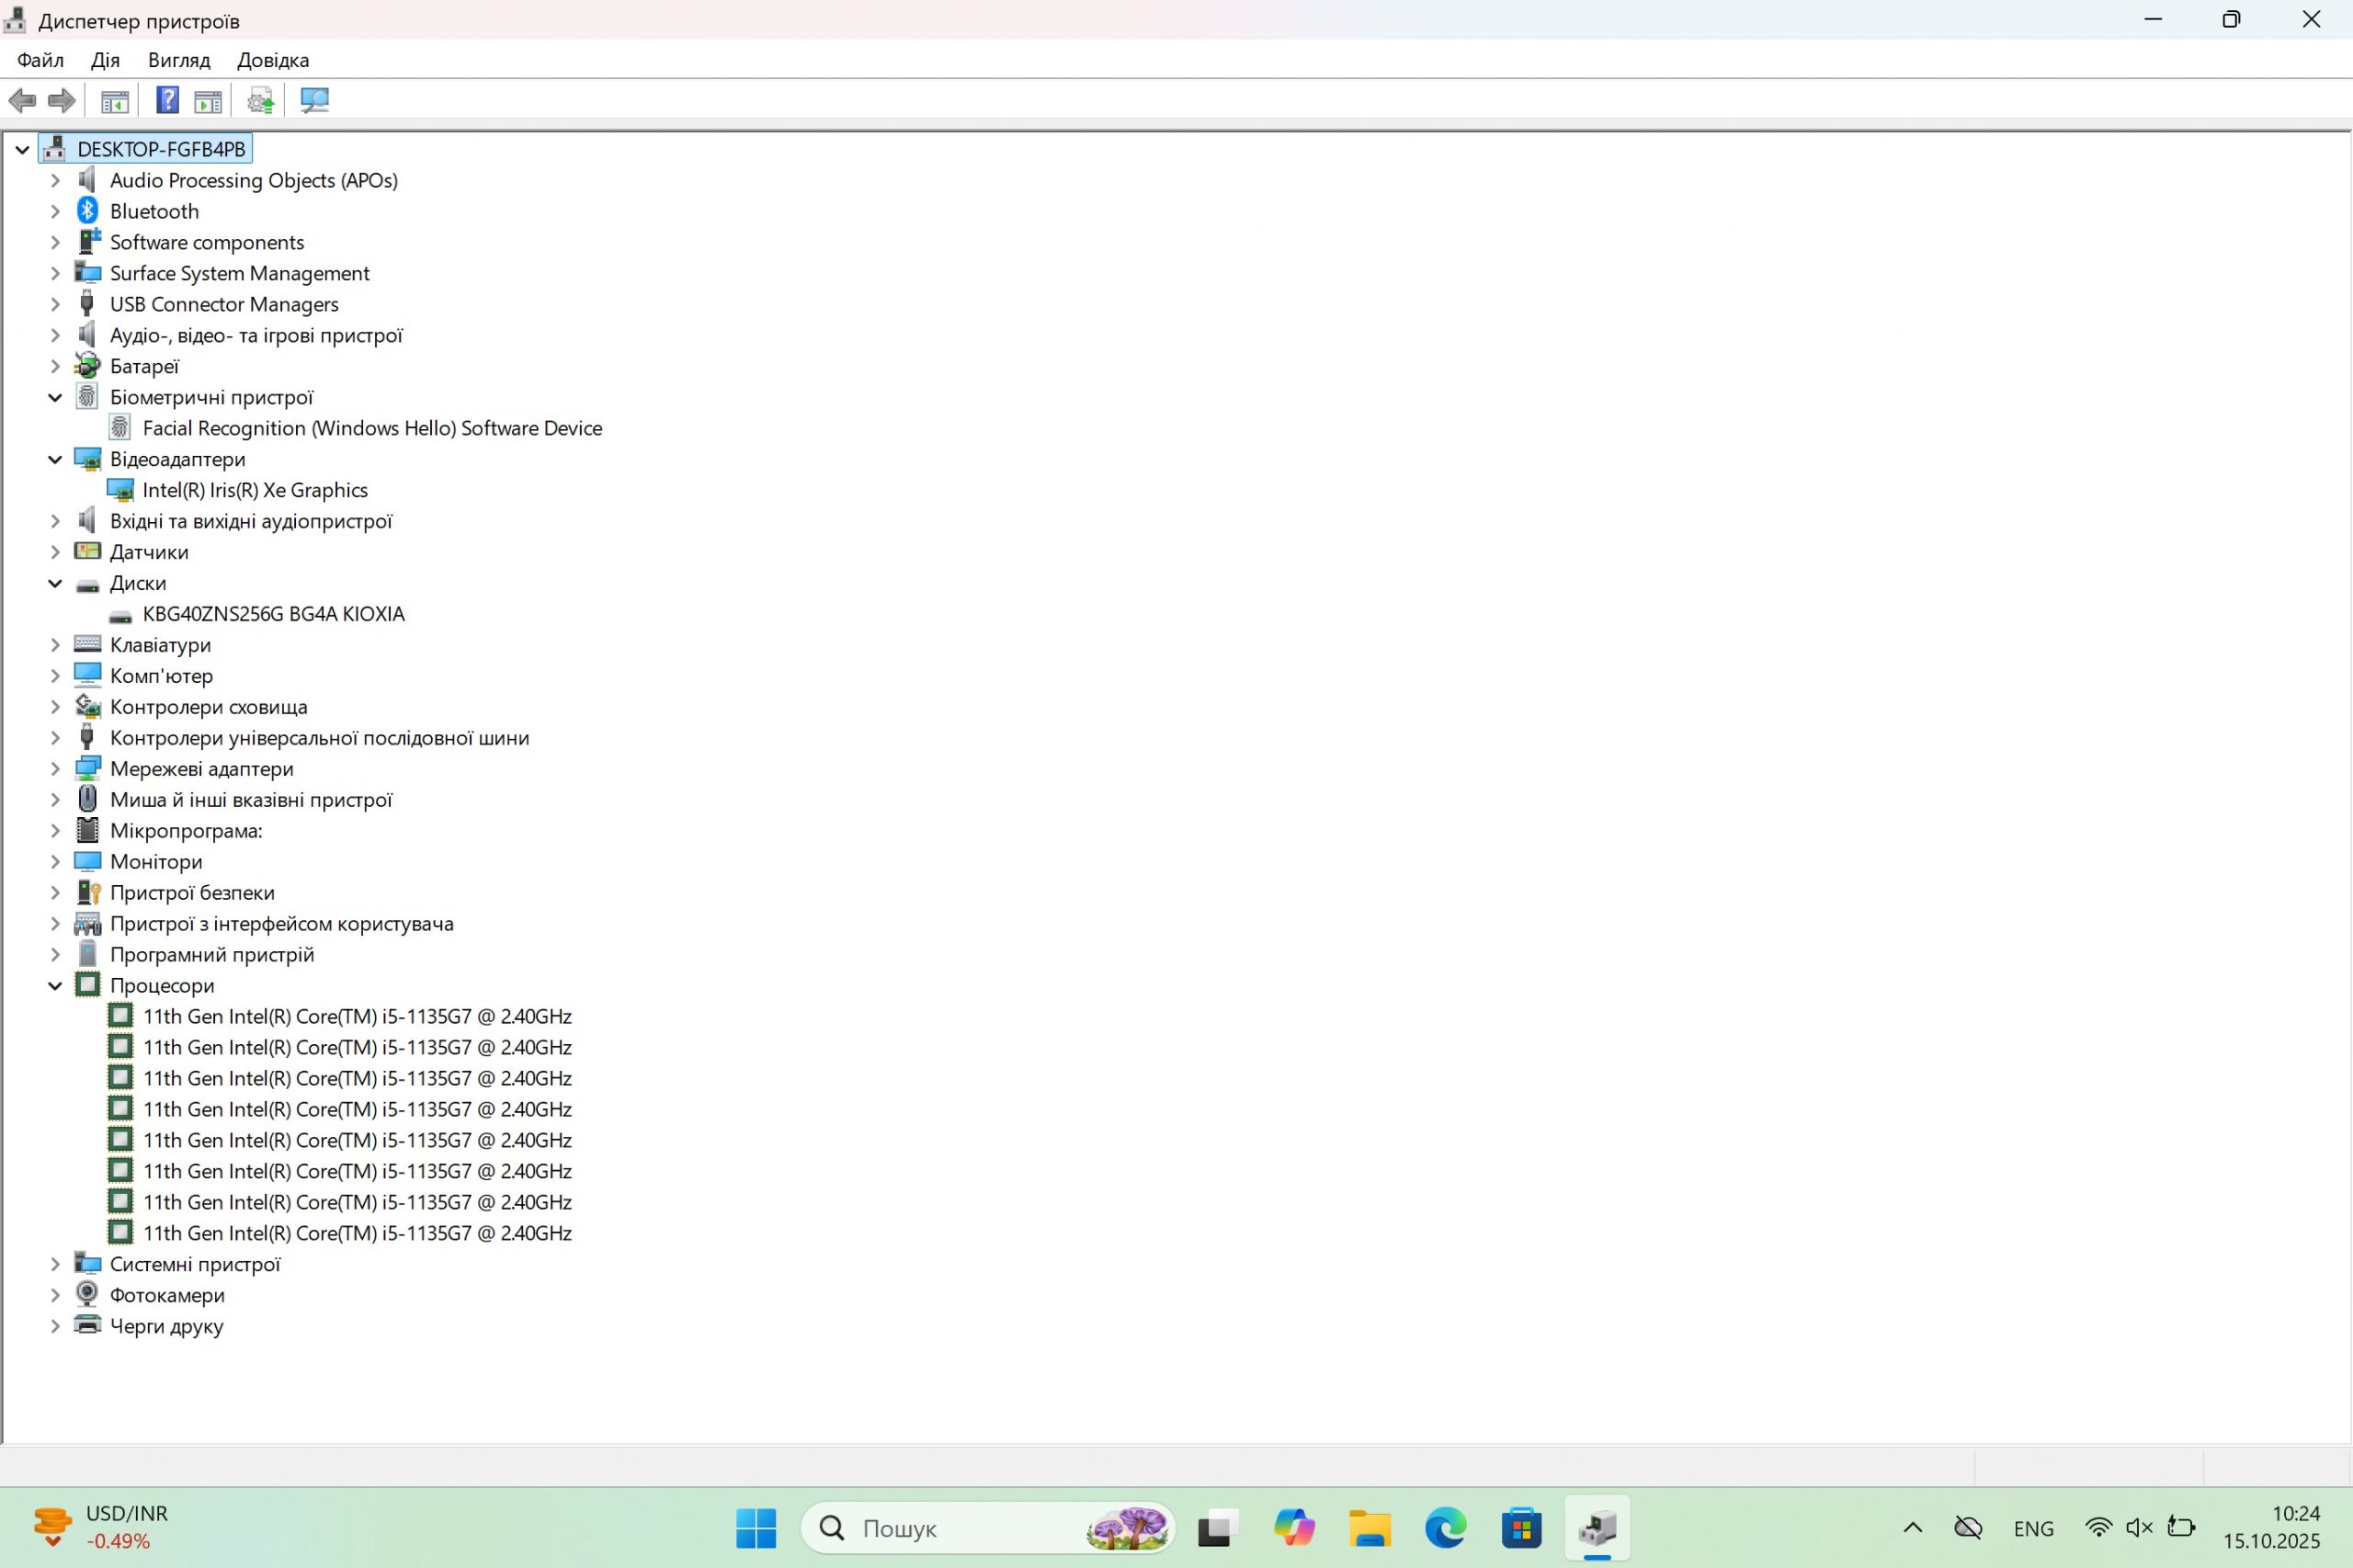This screenshot has height=1568, width=2353.
Task: Expand the Клавіатури category
Action: [55, 645]
